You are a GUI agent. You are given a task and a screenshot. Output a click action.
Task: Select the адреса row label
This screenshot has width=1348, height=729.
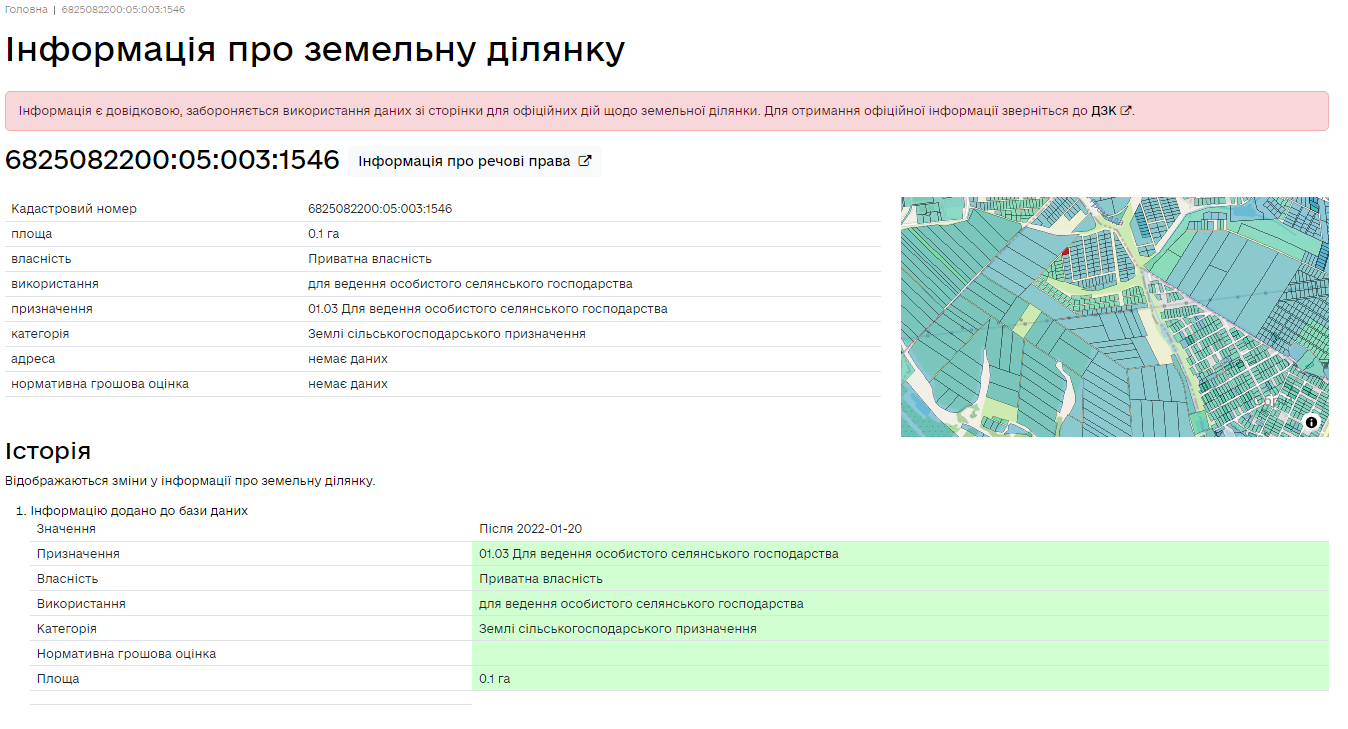coord(33,359)
